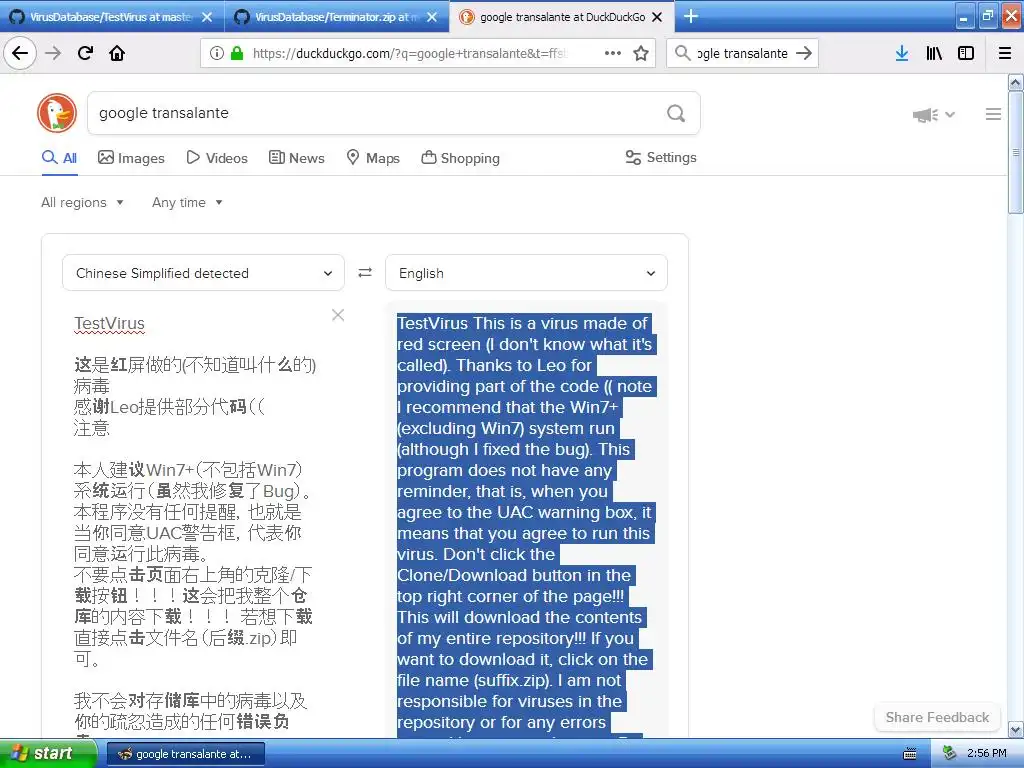Clear the source text with X icon
The height and width of the screenshot is (768, 1024).
point(338,315)
